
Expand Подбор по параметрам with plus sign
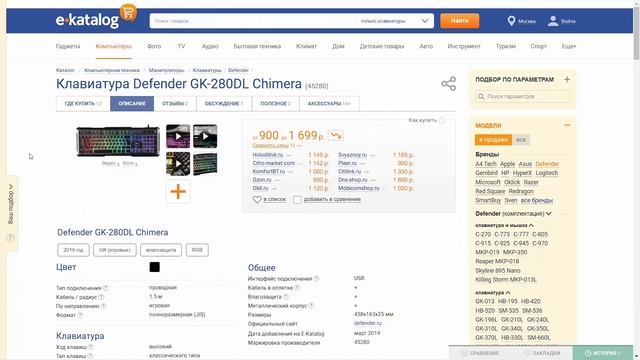[x=567, y=80]
